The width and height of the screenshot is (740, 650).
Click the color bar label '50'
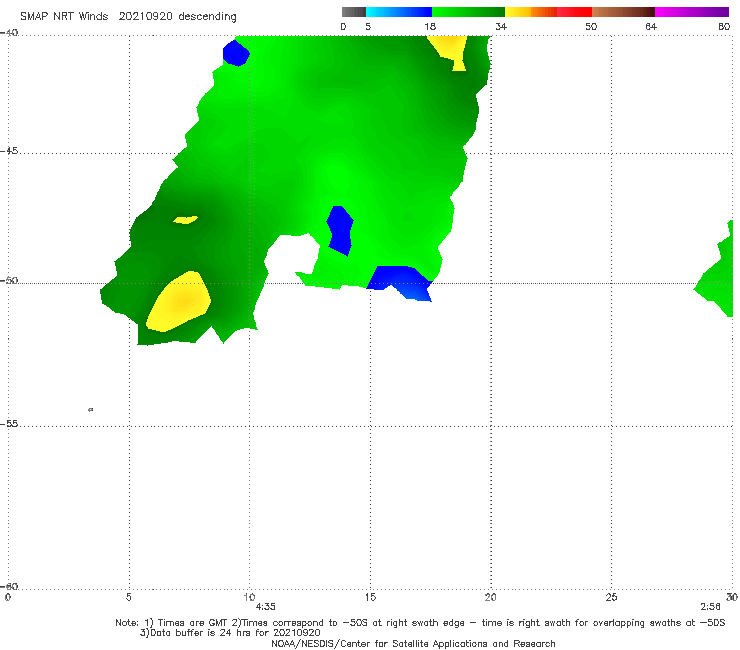tap(591, 26)
